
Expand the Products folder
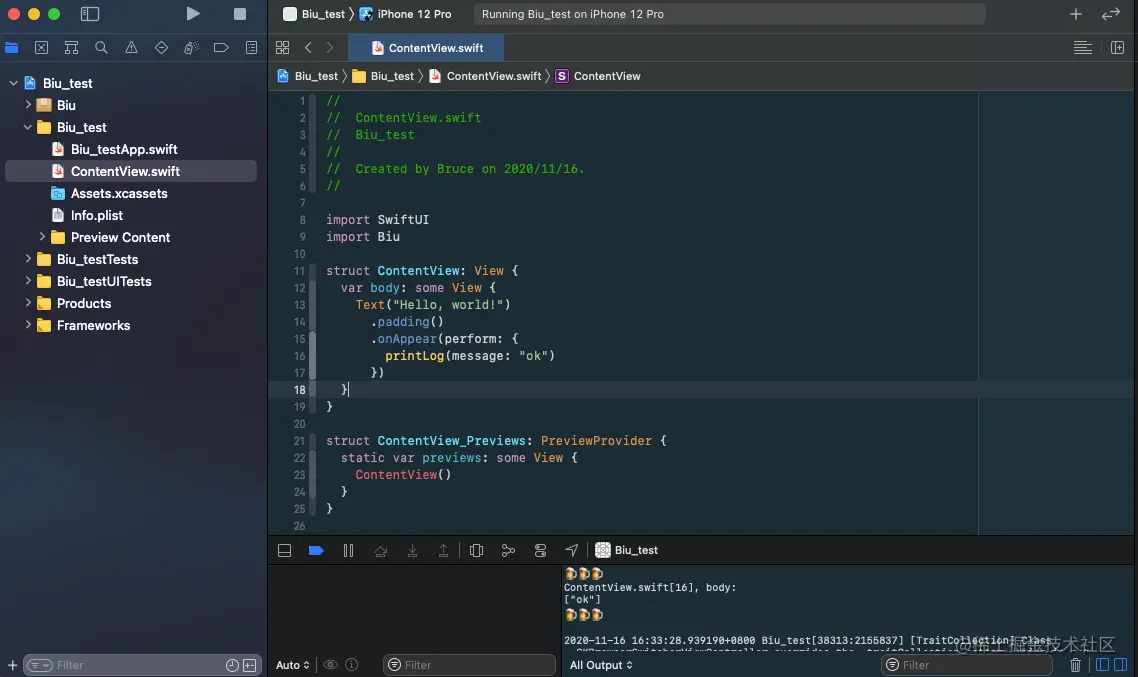[28, 303]
